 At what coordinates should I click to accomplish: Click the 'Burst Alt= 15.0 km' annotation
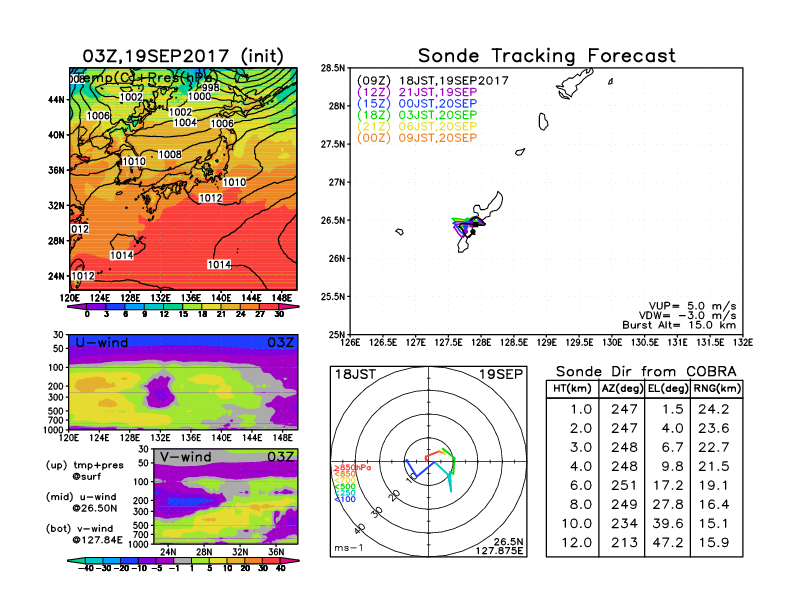679,325
